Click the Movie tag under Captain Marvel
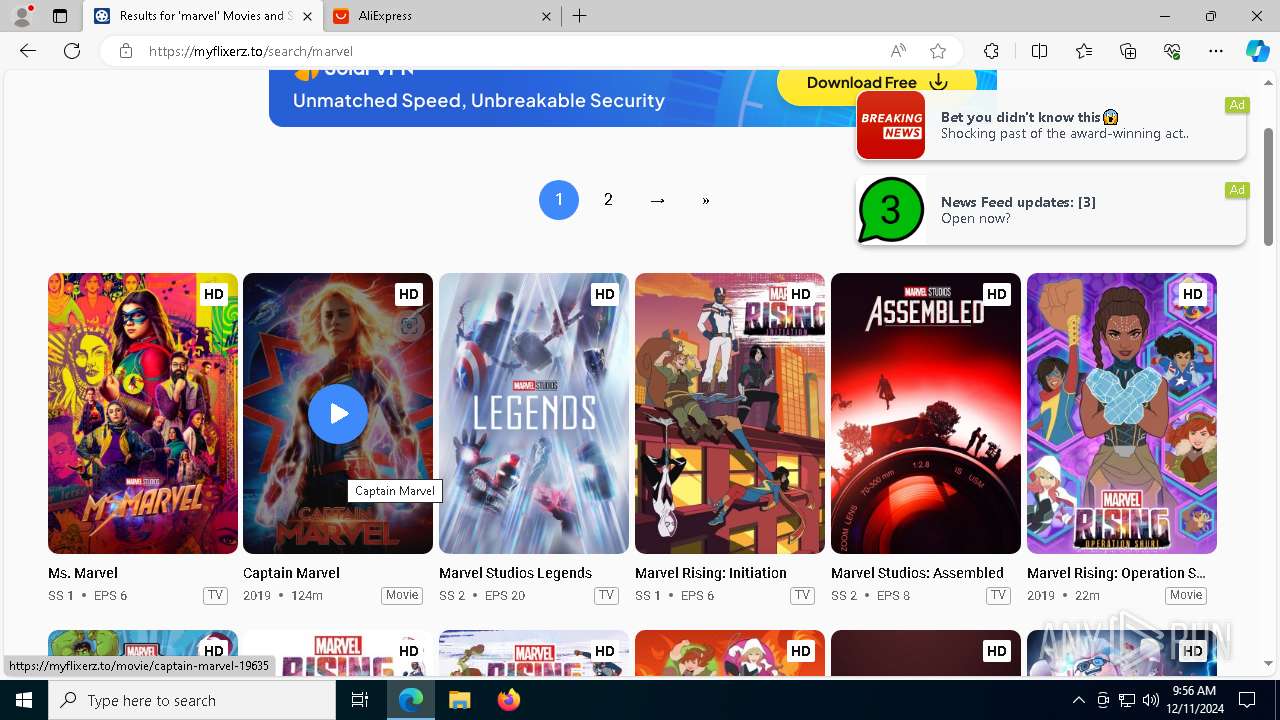 point(402,595)
